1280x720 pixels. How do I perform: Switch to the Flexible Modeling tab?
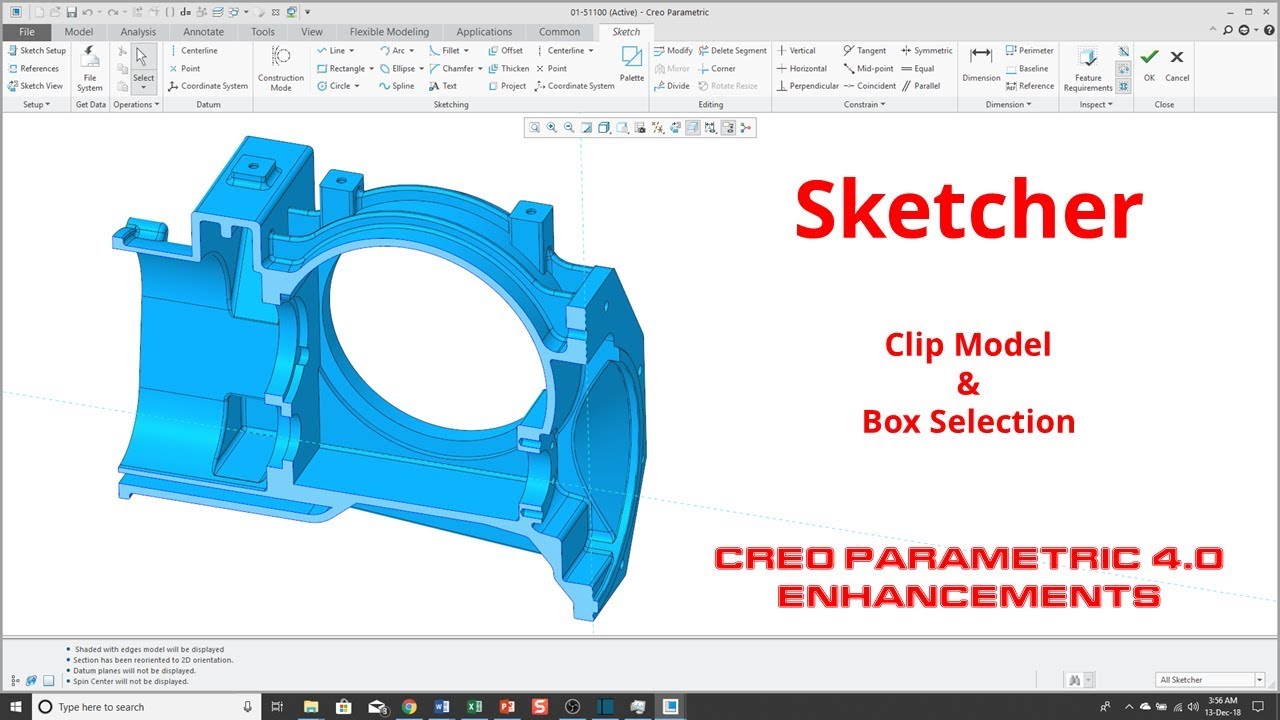389,32
